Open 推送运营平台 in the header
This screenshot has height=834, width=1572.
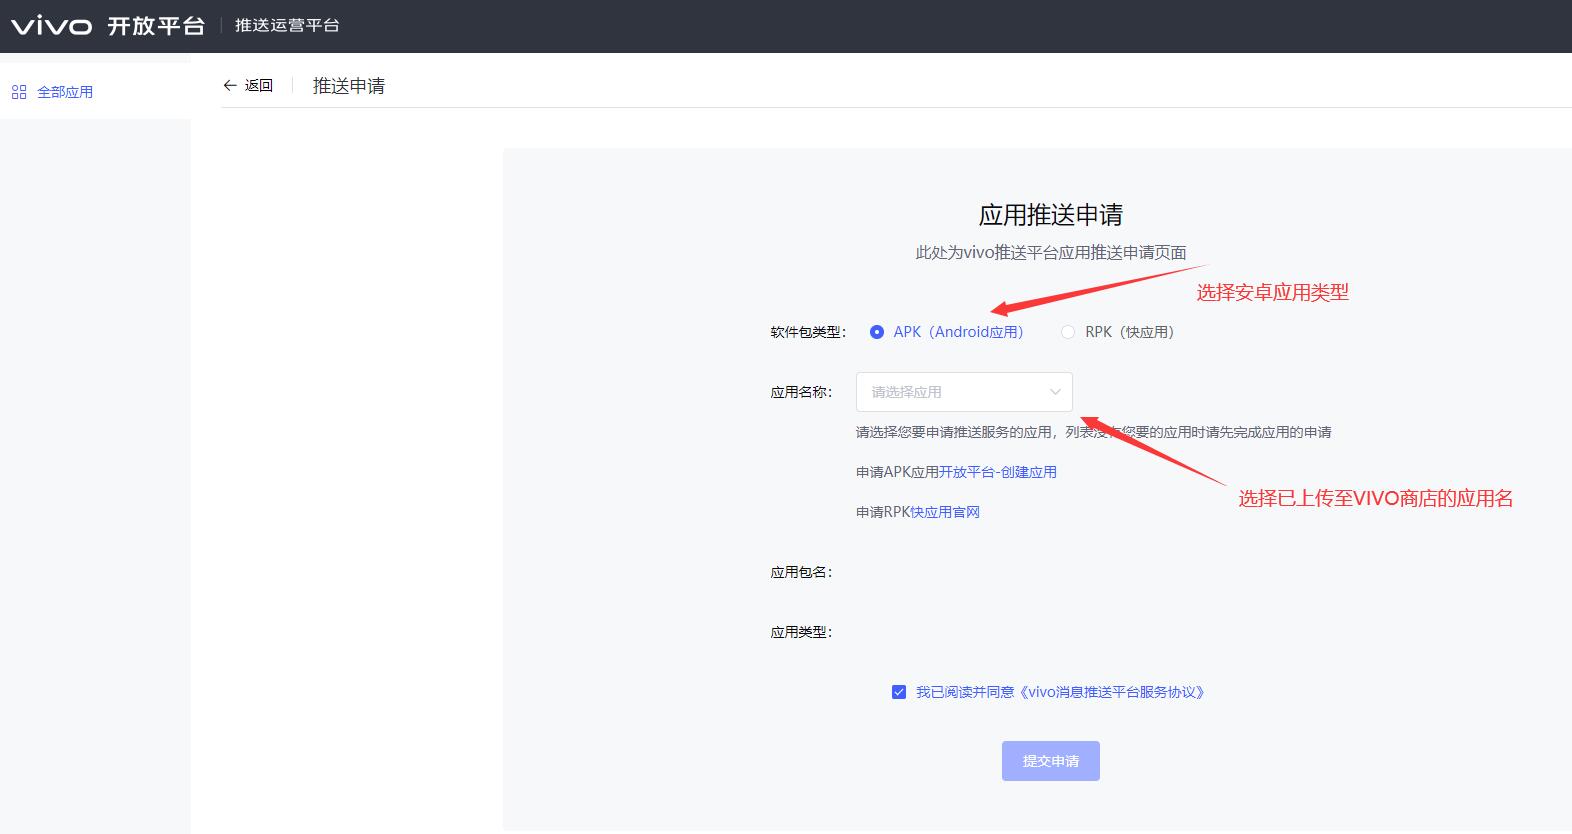click(287, 26)
